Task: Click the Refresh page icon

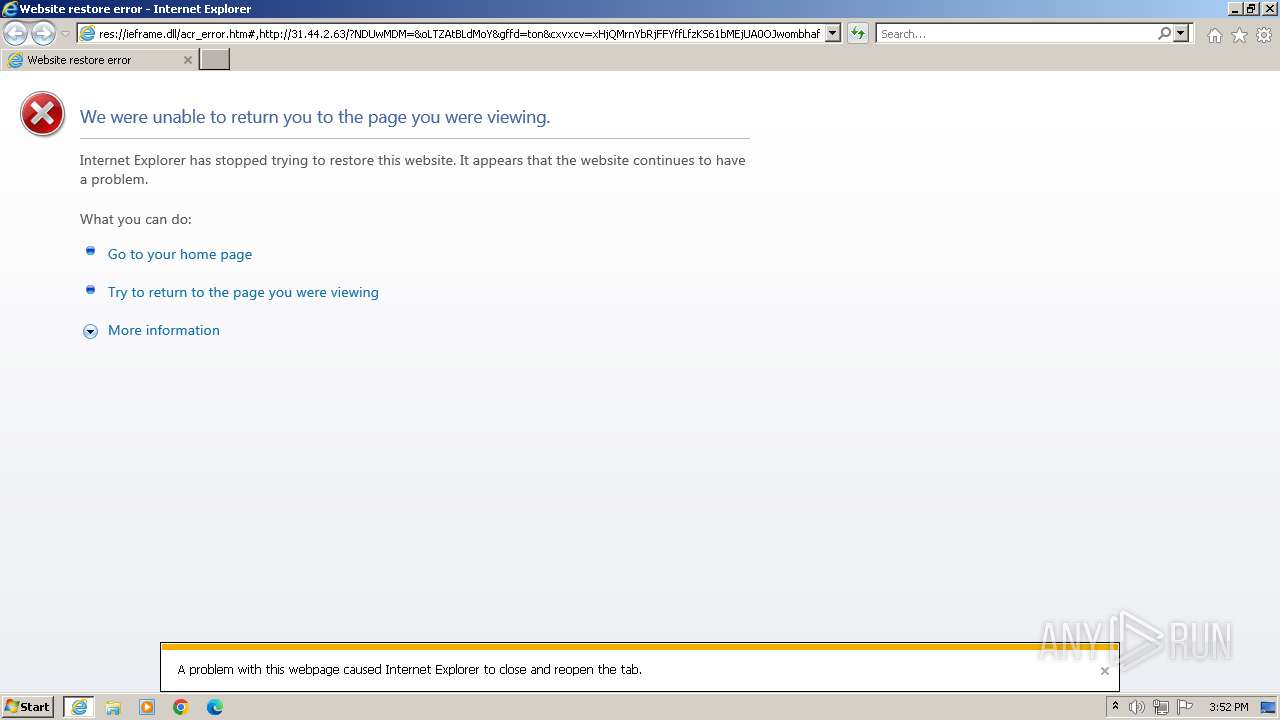Action: tap(857, 34)
